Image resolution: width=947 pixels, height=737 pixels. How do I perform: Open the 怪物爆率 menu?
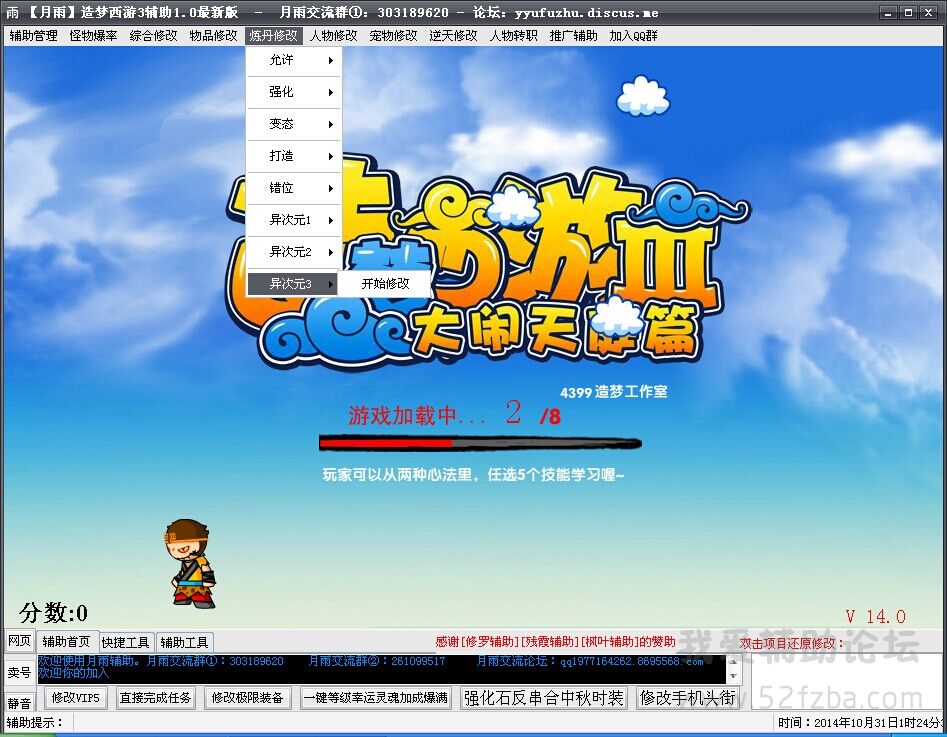click(93, 36)
